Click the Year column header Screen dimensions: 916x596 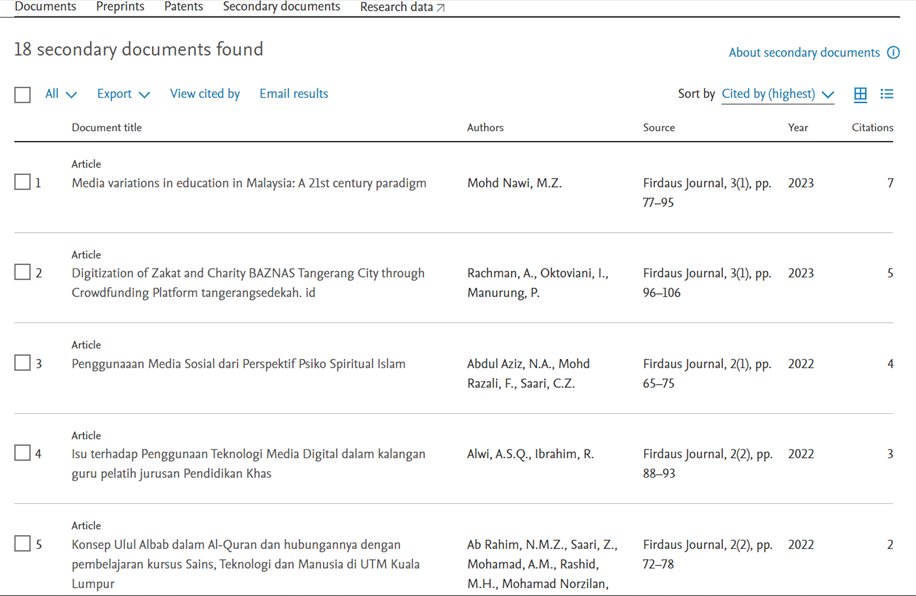point(797,128)
